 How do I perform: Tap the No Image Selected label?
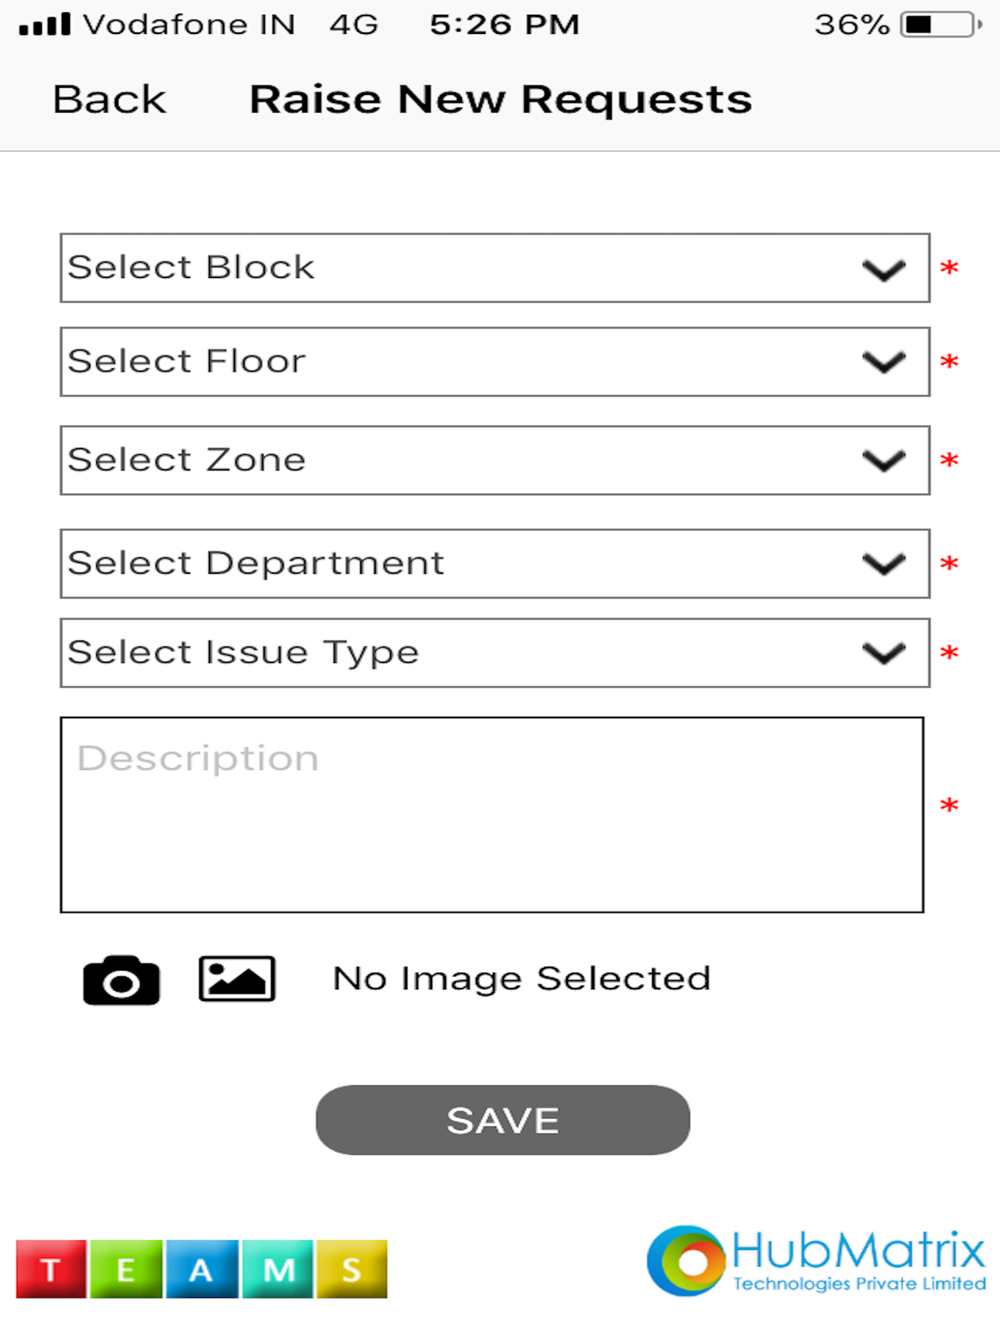pos(521,978)
